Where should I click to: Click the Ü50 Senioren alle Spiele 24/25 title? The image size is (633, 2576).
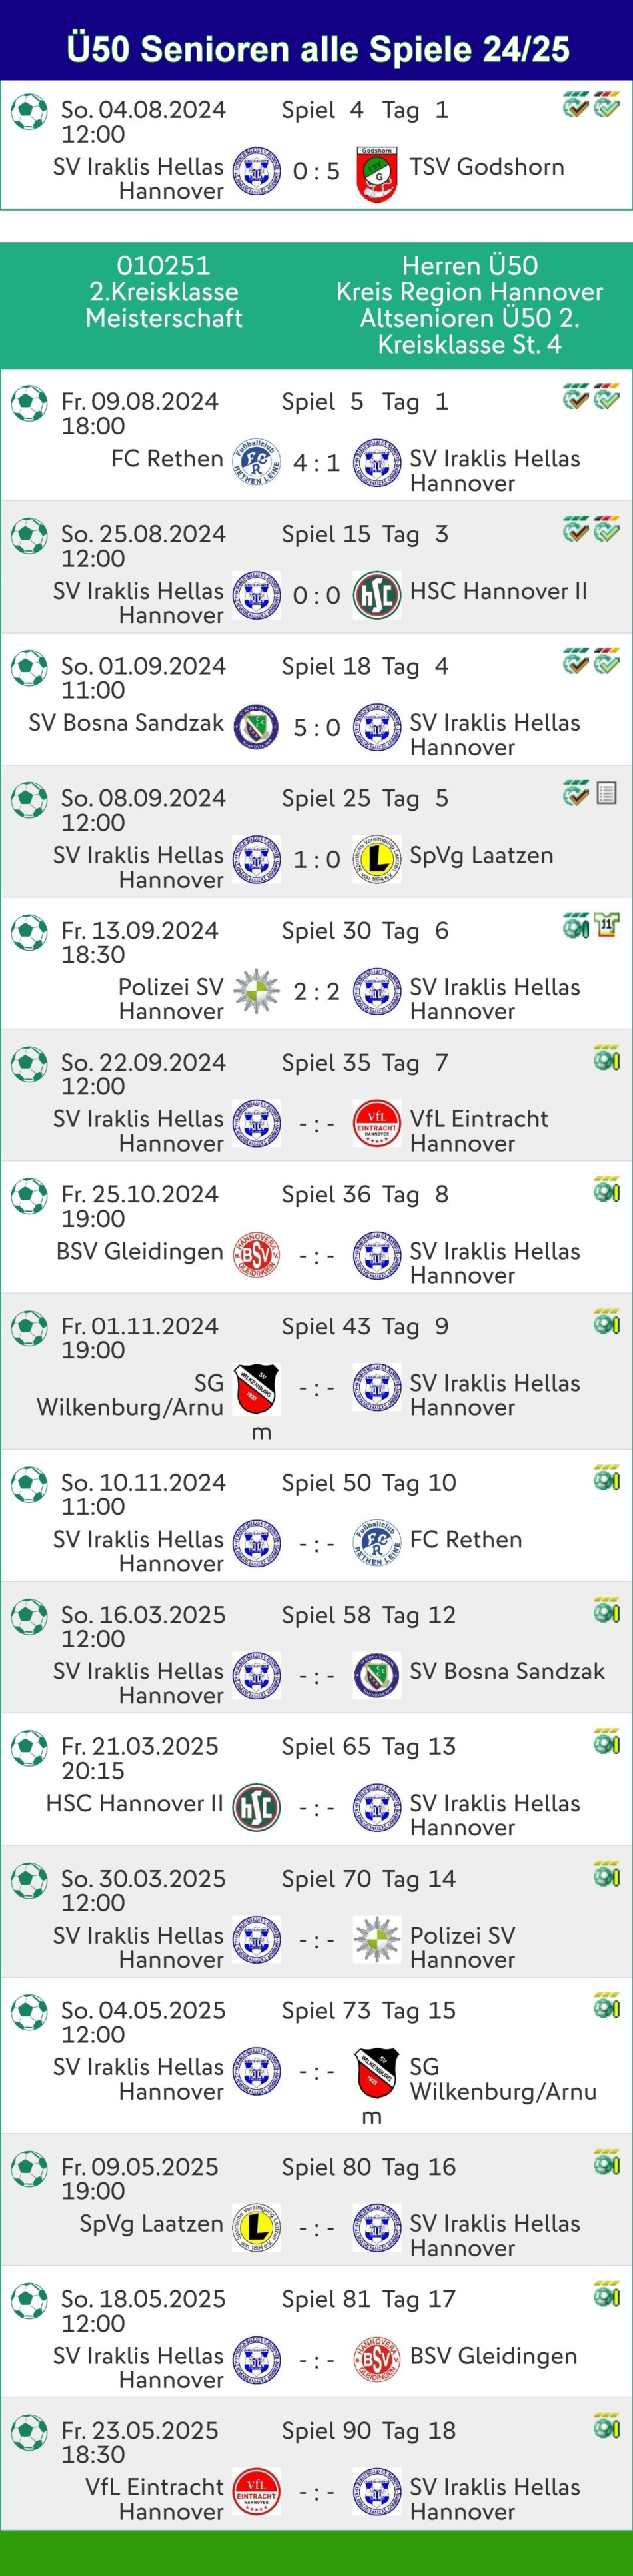[317, 48]
